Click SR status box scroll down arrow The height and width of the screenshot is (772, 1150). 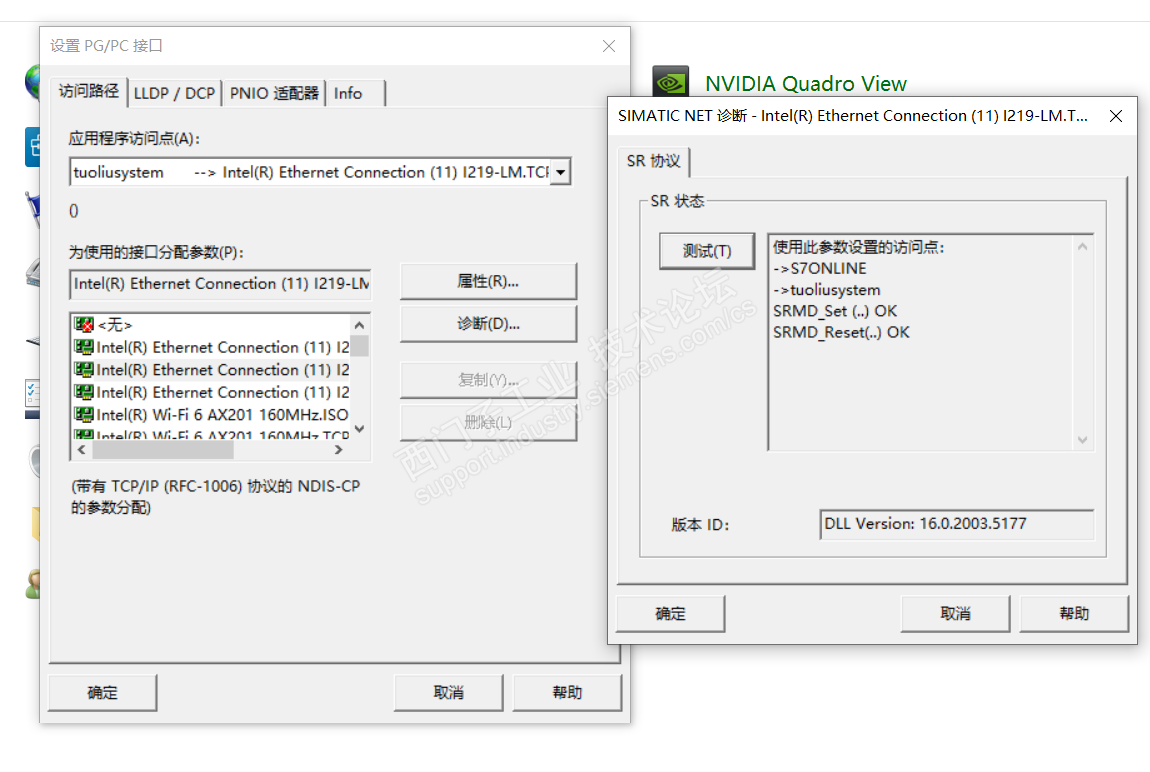pos(1083,440)
